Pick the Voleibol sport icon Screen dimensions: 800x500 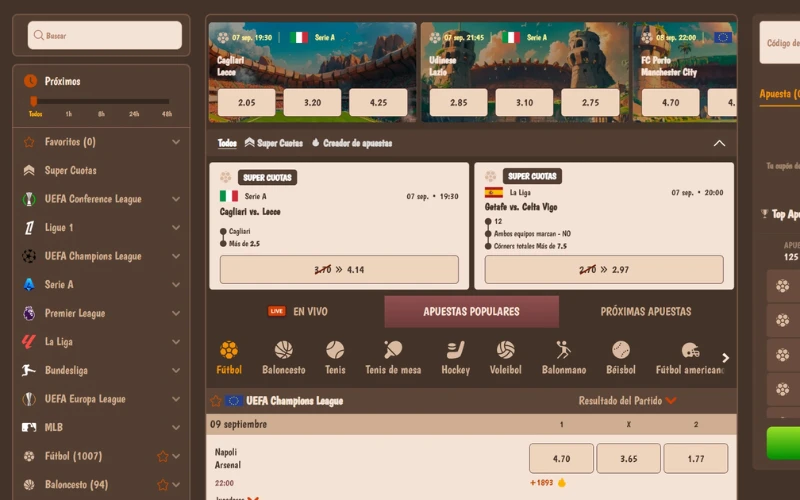point(506,350)
